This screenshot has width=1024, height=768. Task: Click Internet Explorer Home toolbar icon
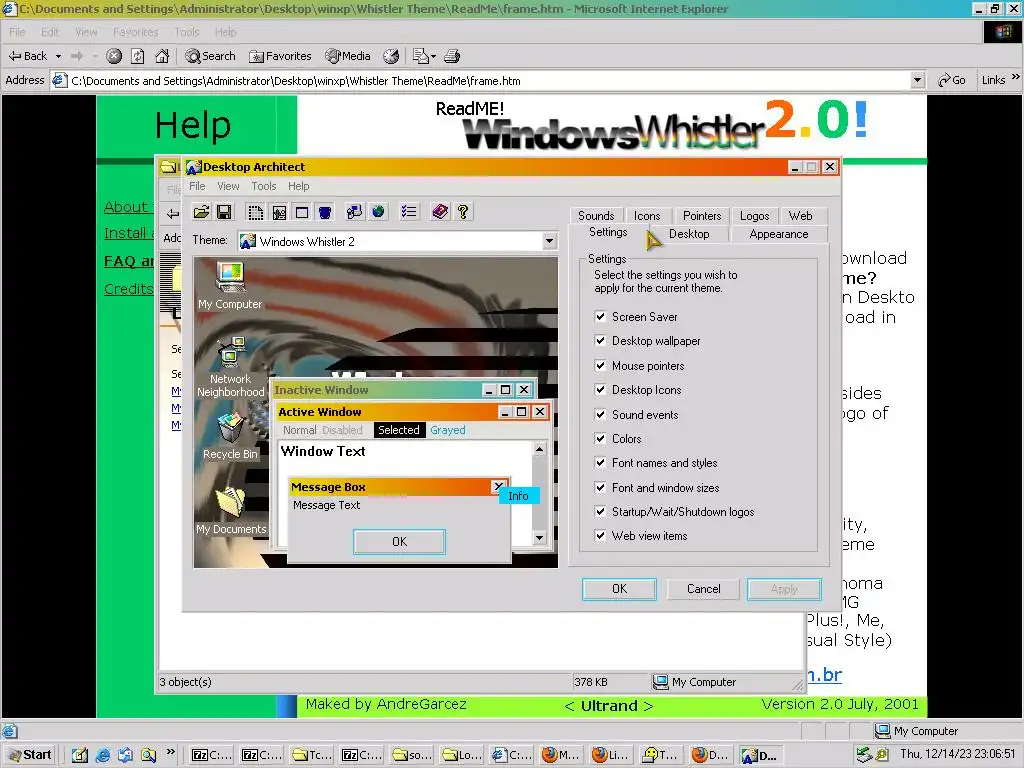(162, 56)
